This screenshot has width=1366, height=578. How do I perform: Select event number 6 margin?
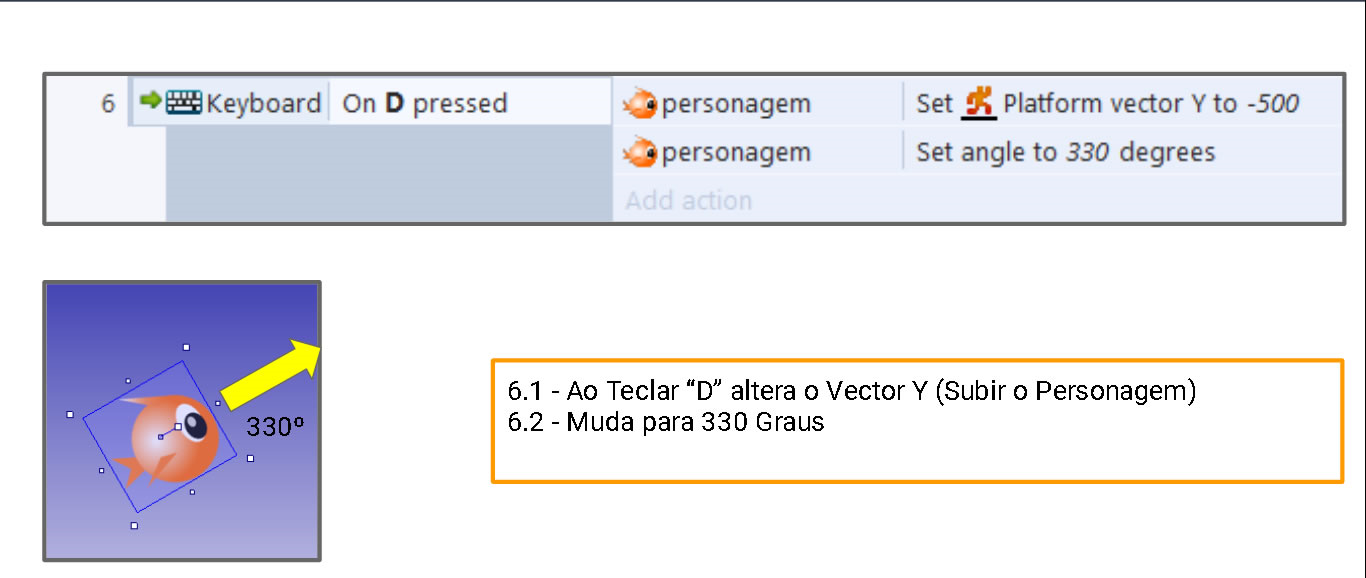(x=108, y=103)
